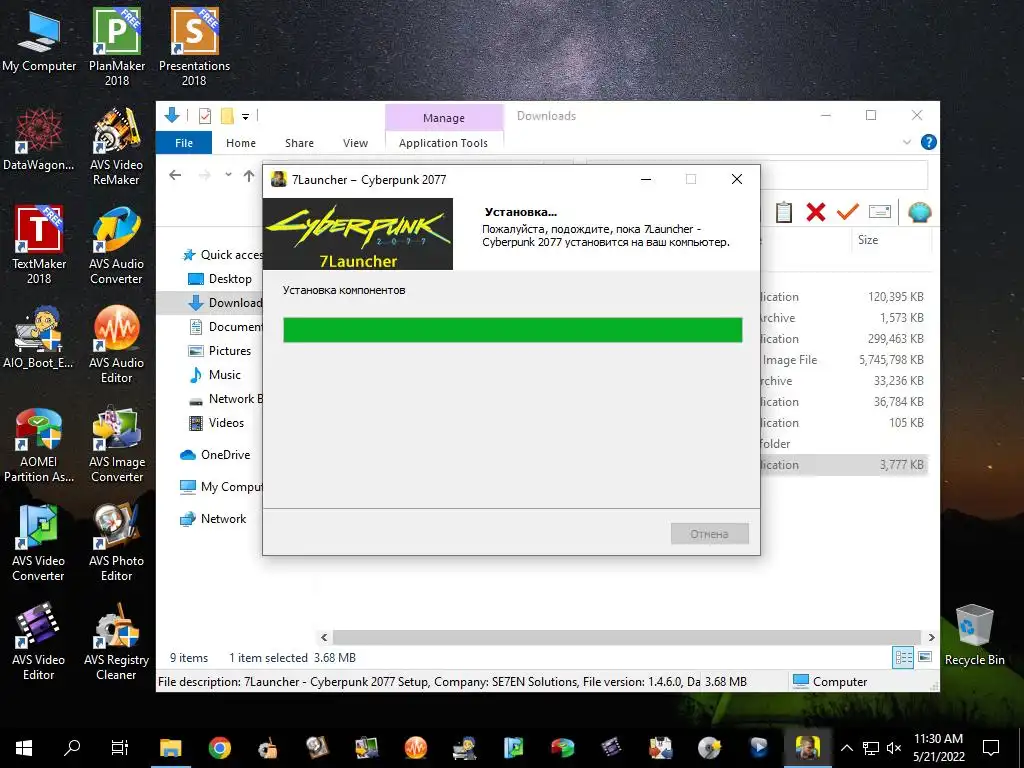Expand the Explorer ribbon with the chevron
The height and width of the screenshot is (768, 1024).
click(906, 142)
